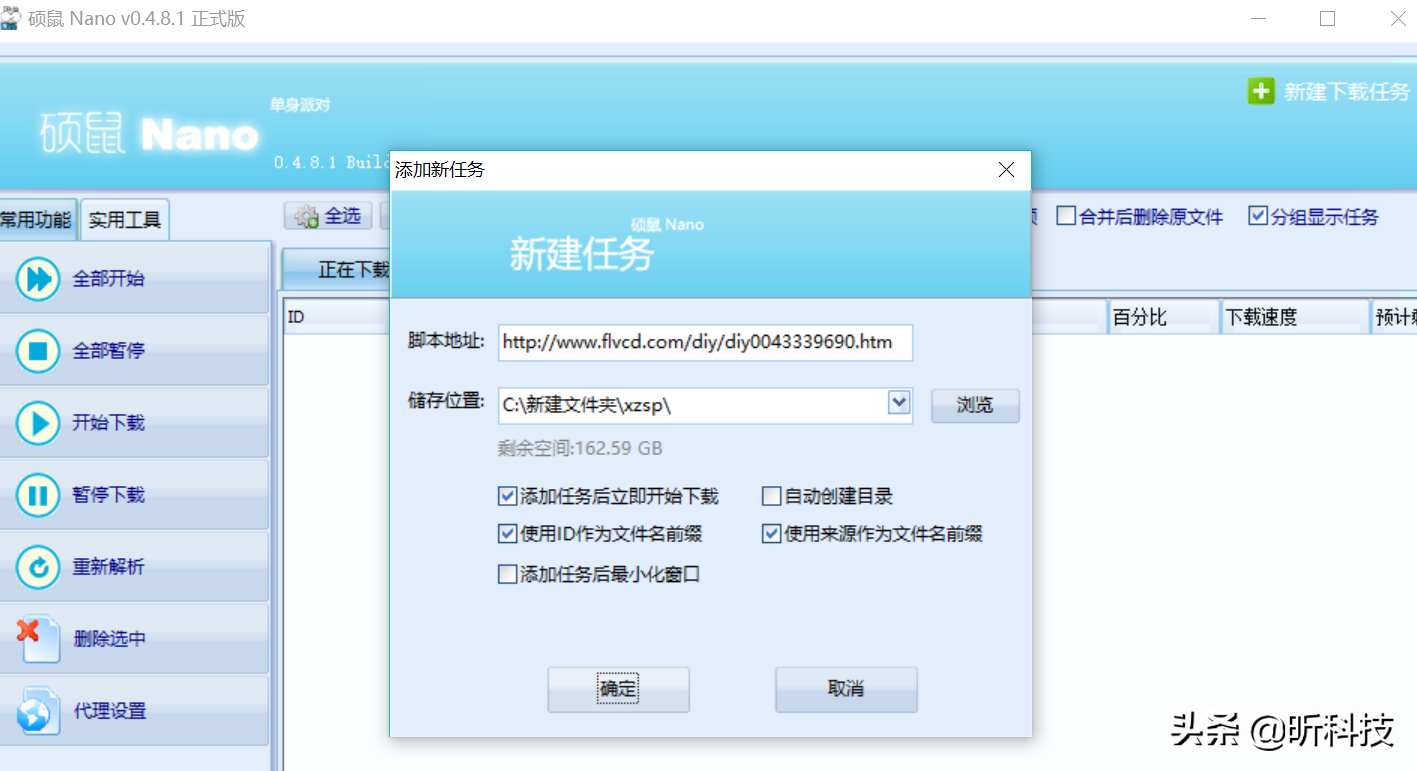
Task: Click the 剩余空间:162.59 GB text
Action: pos(580,448)
